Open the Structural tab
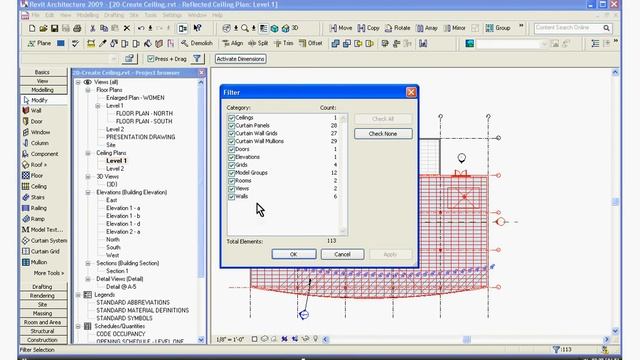 (x=43, y=331)
